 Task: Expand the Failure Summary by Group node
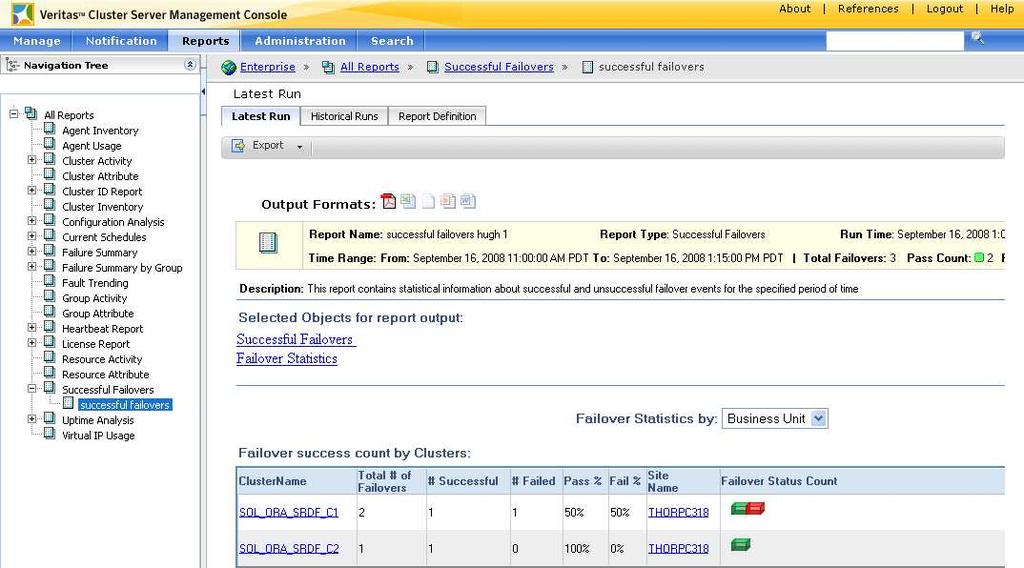pos(31,266)
